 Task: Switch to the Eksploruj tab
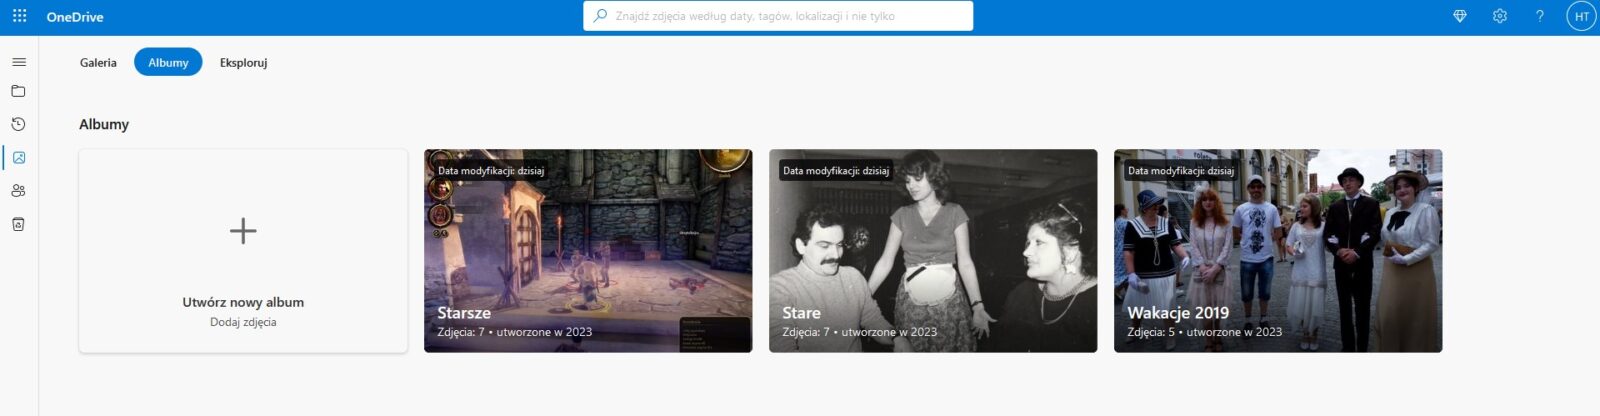point(243,62)
